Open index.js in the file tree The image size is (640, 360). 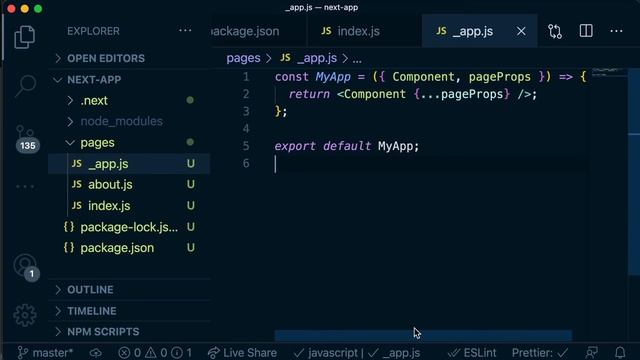coord(129,206)
